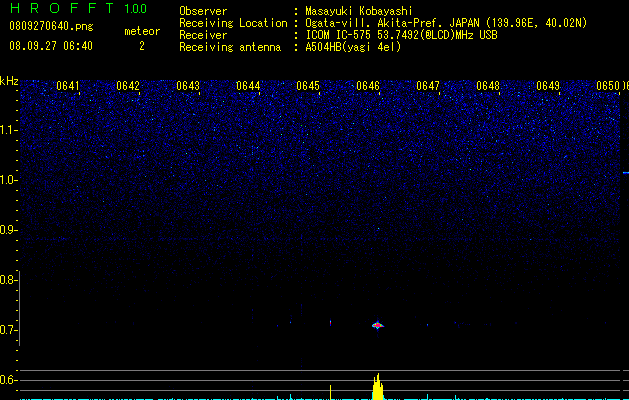
Task: Select the 1.0 kHz axis label
Action: (x=8, y=180)
